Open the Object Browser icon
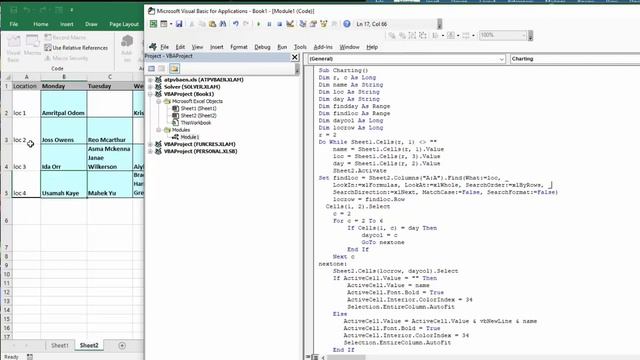The height and width of the screenshot is (360, 640). tap(324, 24)
